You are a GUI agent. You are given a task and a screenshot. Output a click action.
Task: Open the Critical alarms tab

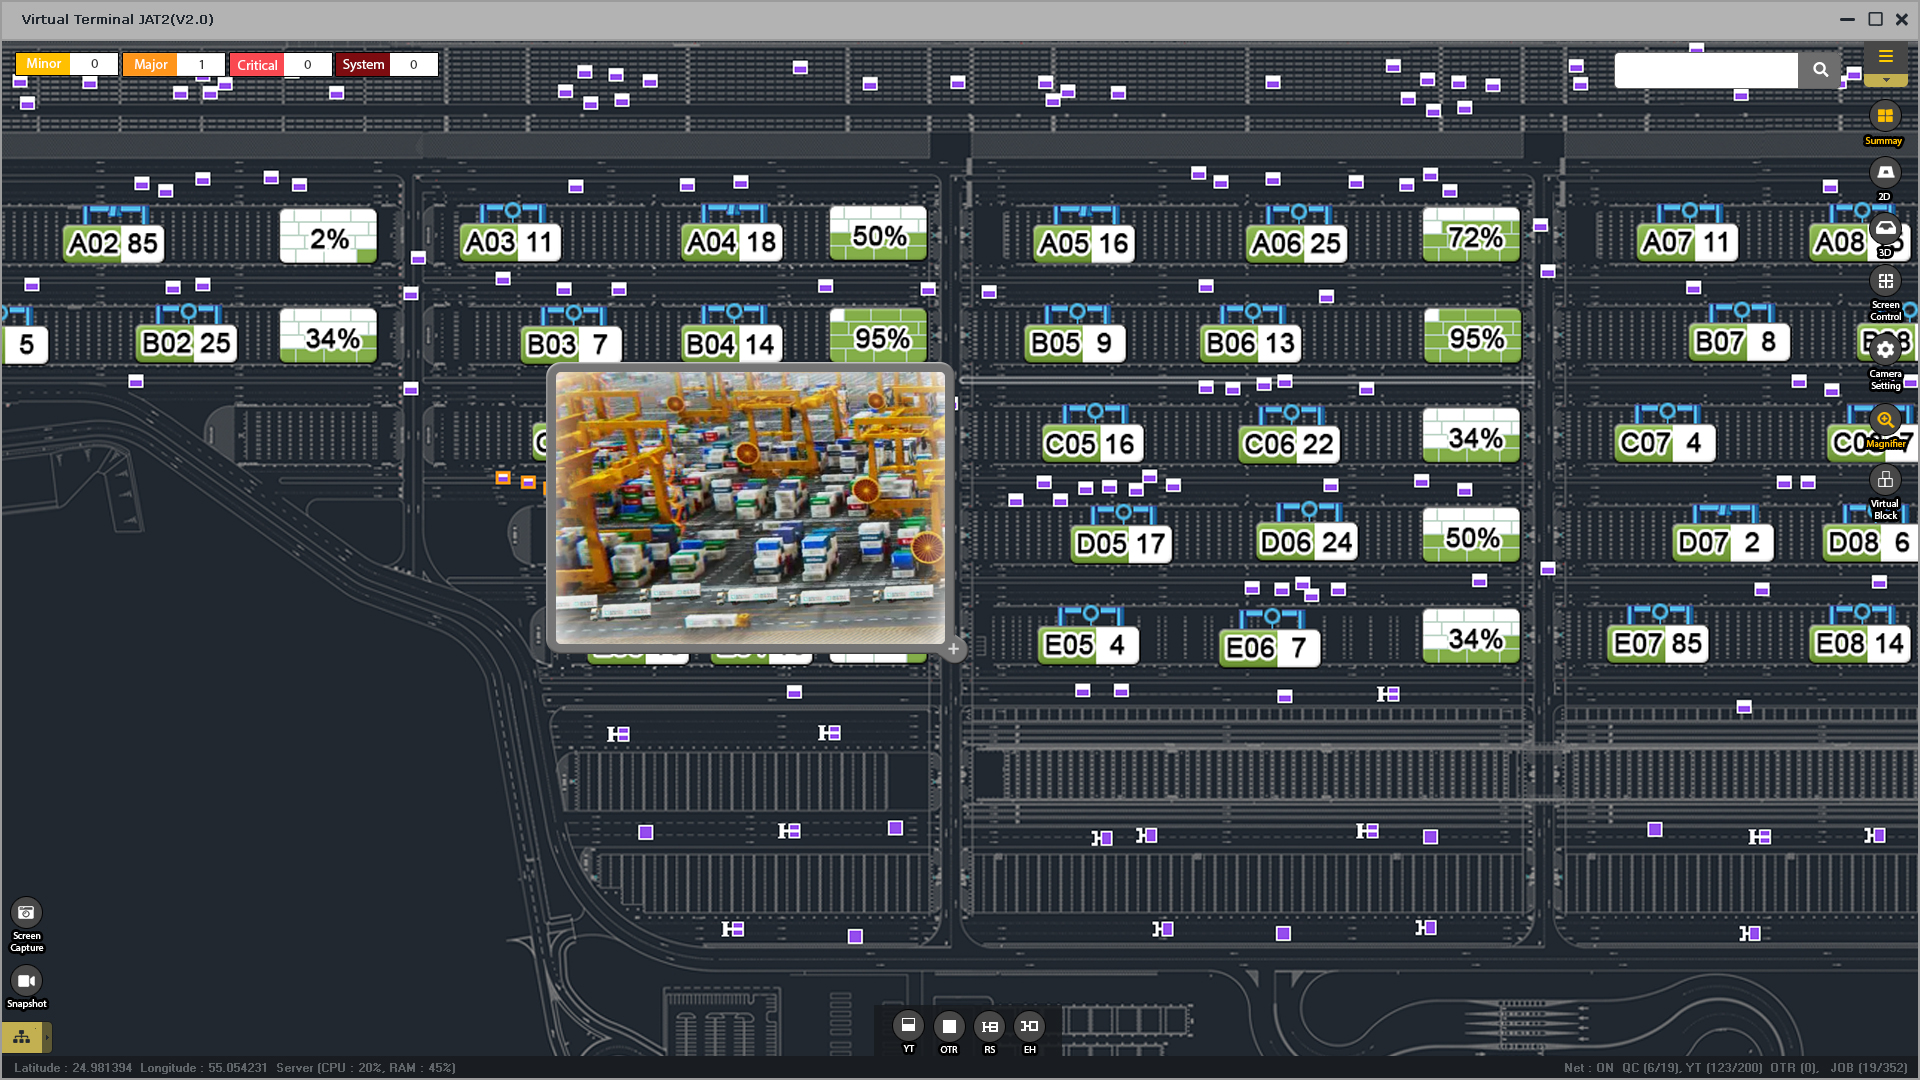point(257,65)
